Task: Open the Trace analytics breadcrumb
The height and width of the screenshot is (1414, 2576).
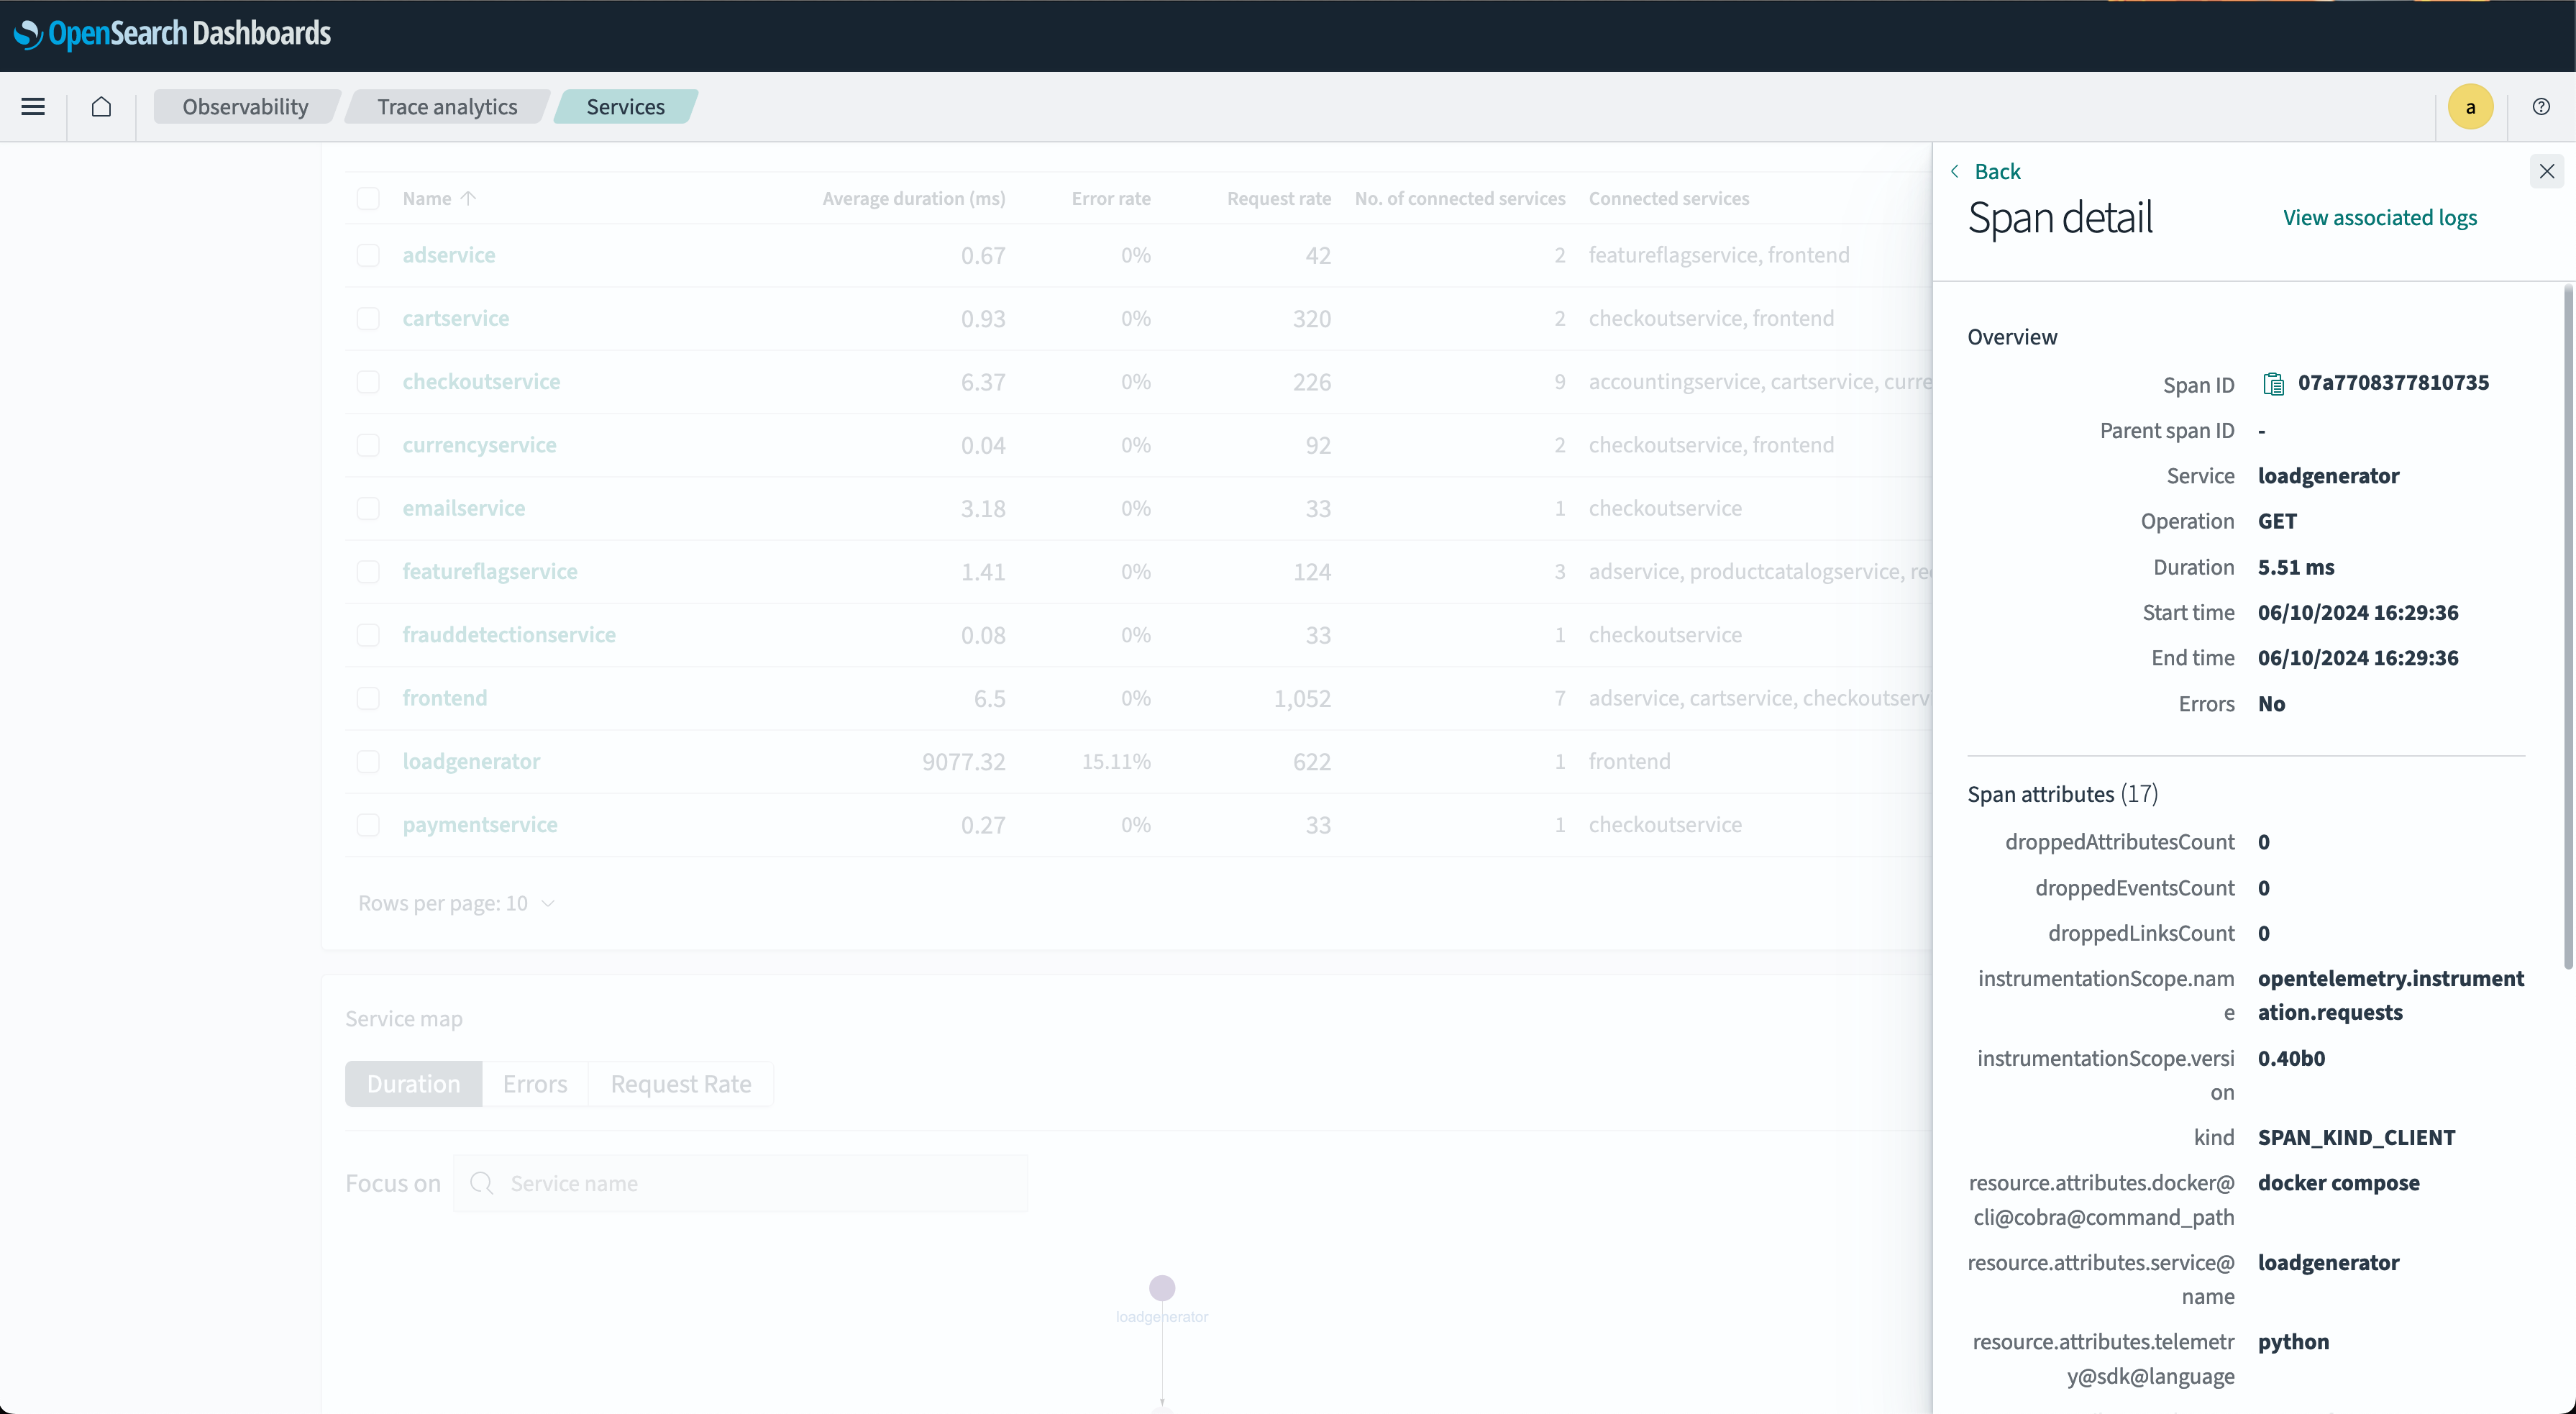Action: point(447,107)
